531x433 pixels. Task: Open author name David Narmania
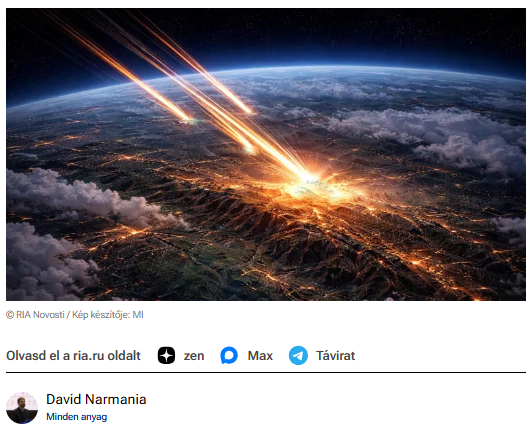click(x=96, y=399)
